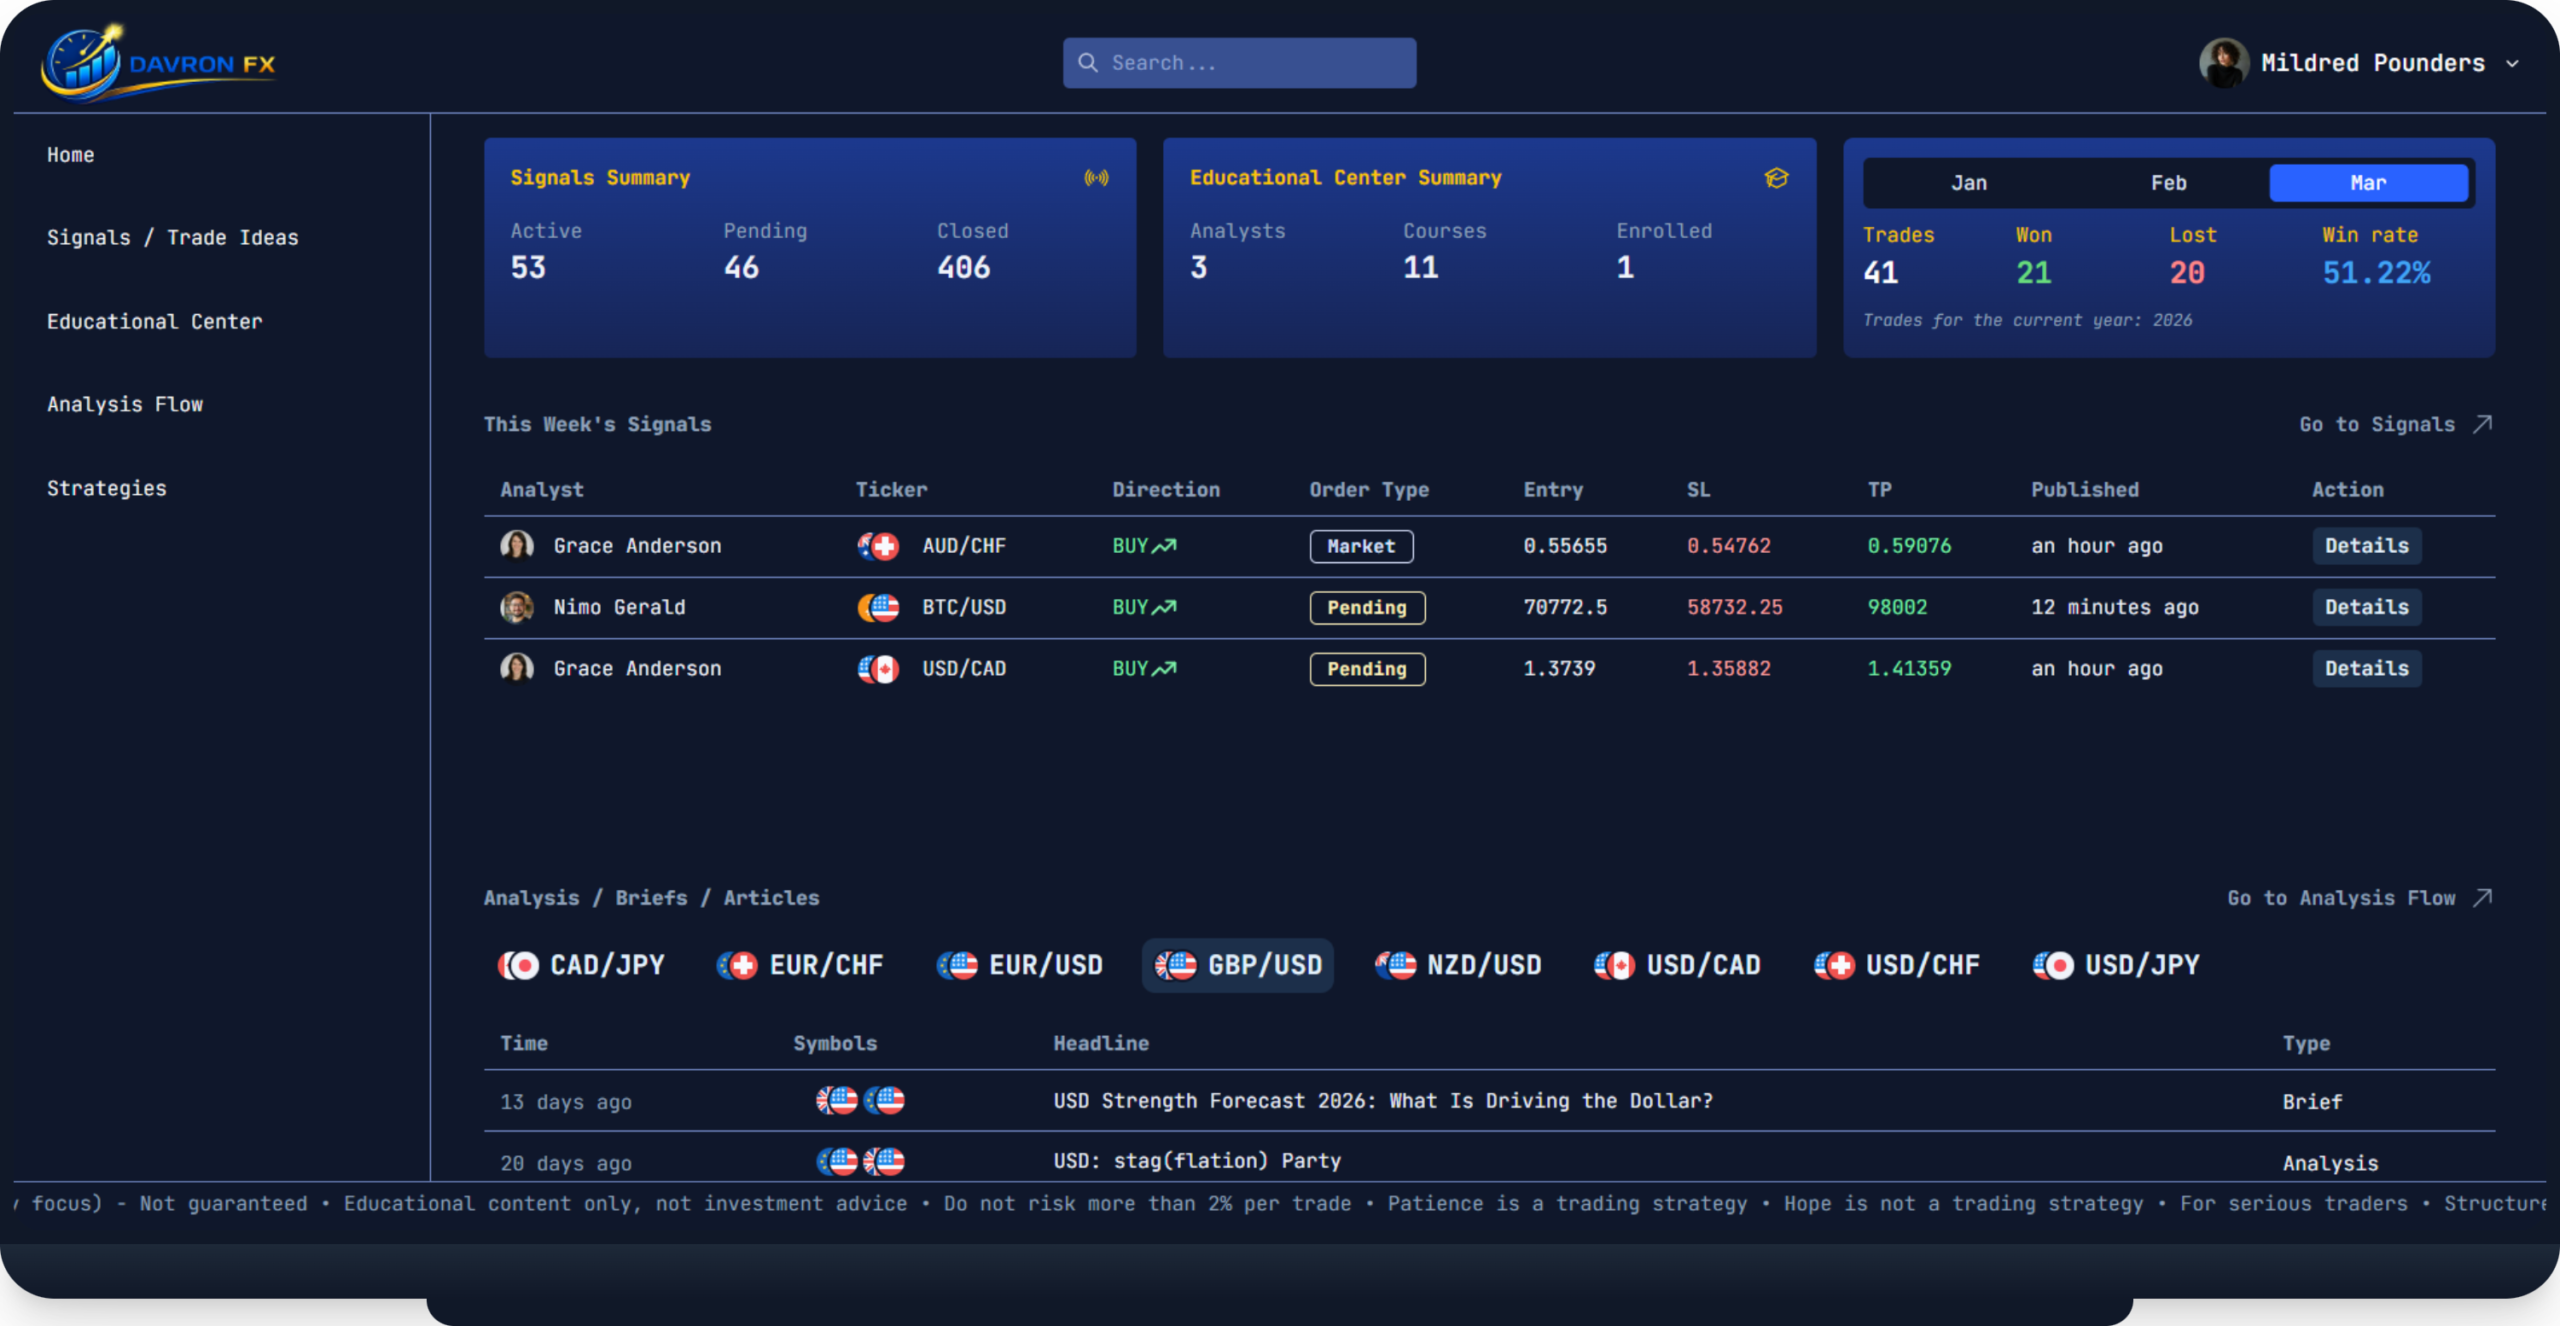
Task: Click Nimo Gerald's avatar in the signals table
Action: click(x=518, y=607)
